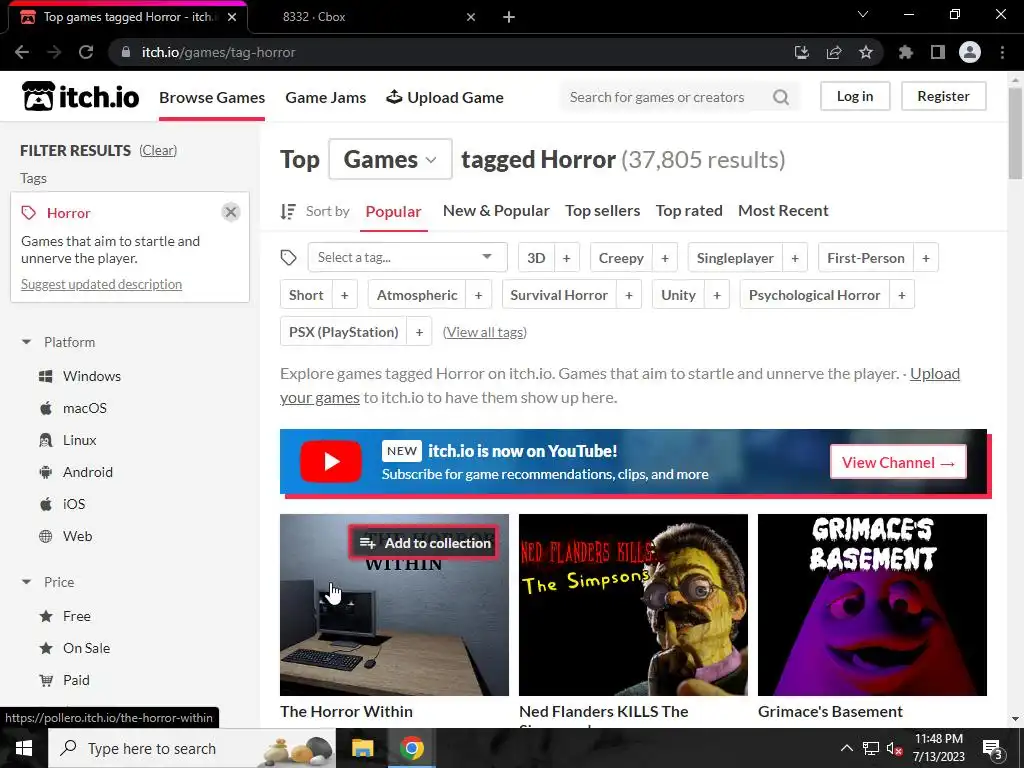The width and height of the screenshot is (1024, 768).
Task: Click the YouTube play logo
Action: click(x=331, y=462)
